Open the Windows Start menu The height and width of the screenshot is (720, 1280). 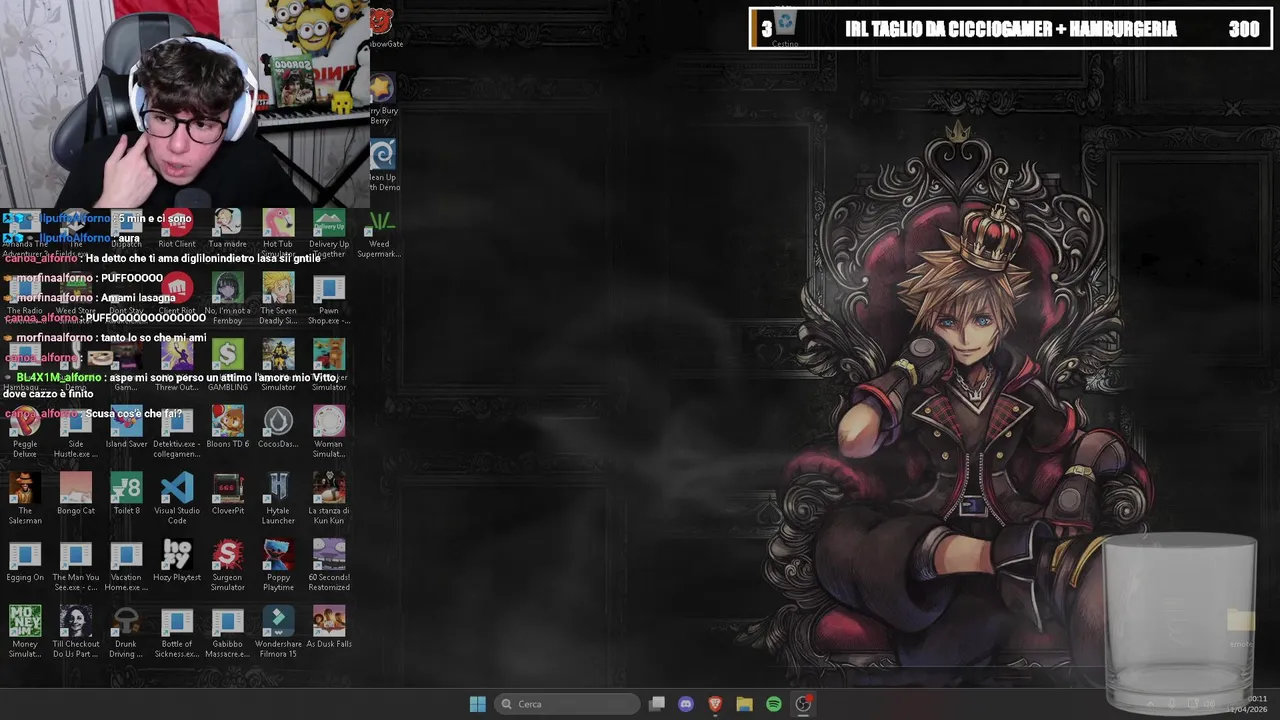click(478, 704)
